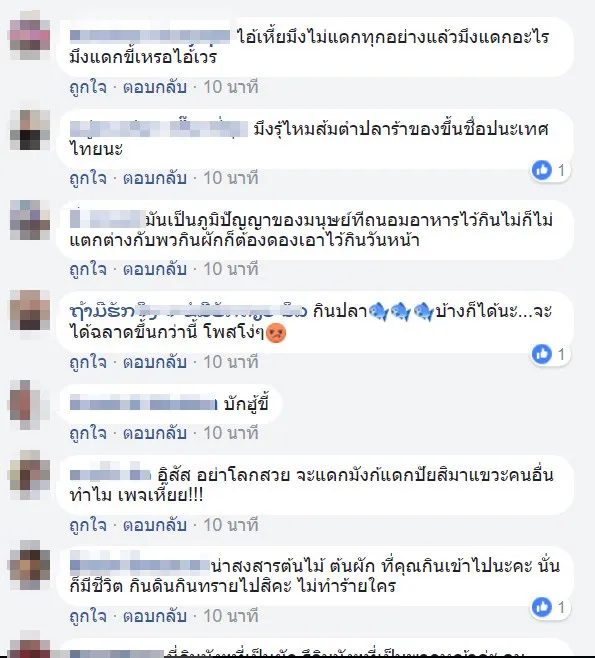Viewport: 595px width, 658px height.
Task: Open blurred author name of บักฮู้ขี้ comment
Action: [x=144, y=405]
